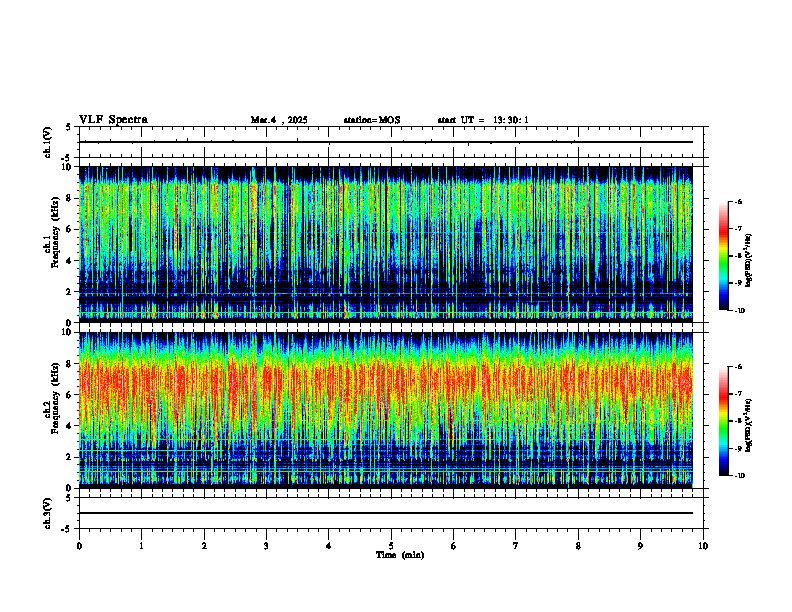This screenshot has width=792, height=612.
Task: Click the time axis tick label "9"
Action: tap(640, 546)
